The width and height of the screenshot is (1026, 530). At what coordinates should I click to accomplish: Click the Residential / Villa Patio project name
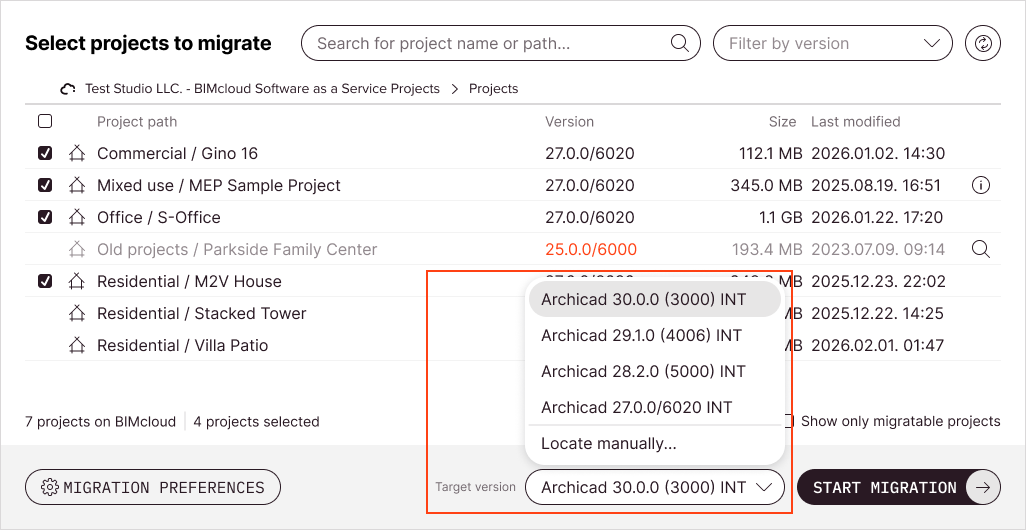[183, 345]
